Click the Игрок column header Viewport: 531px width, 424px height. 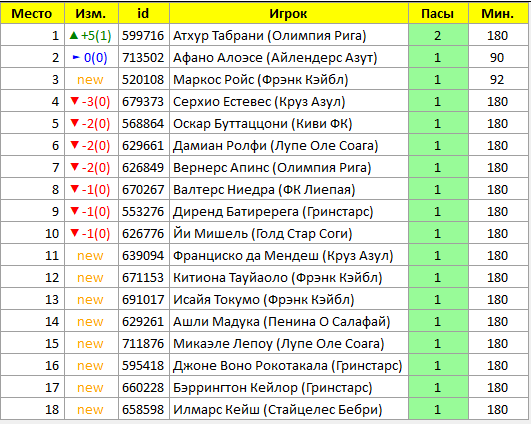[289, 14]
